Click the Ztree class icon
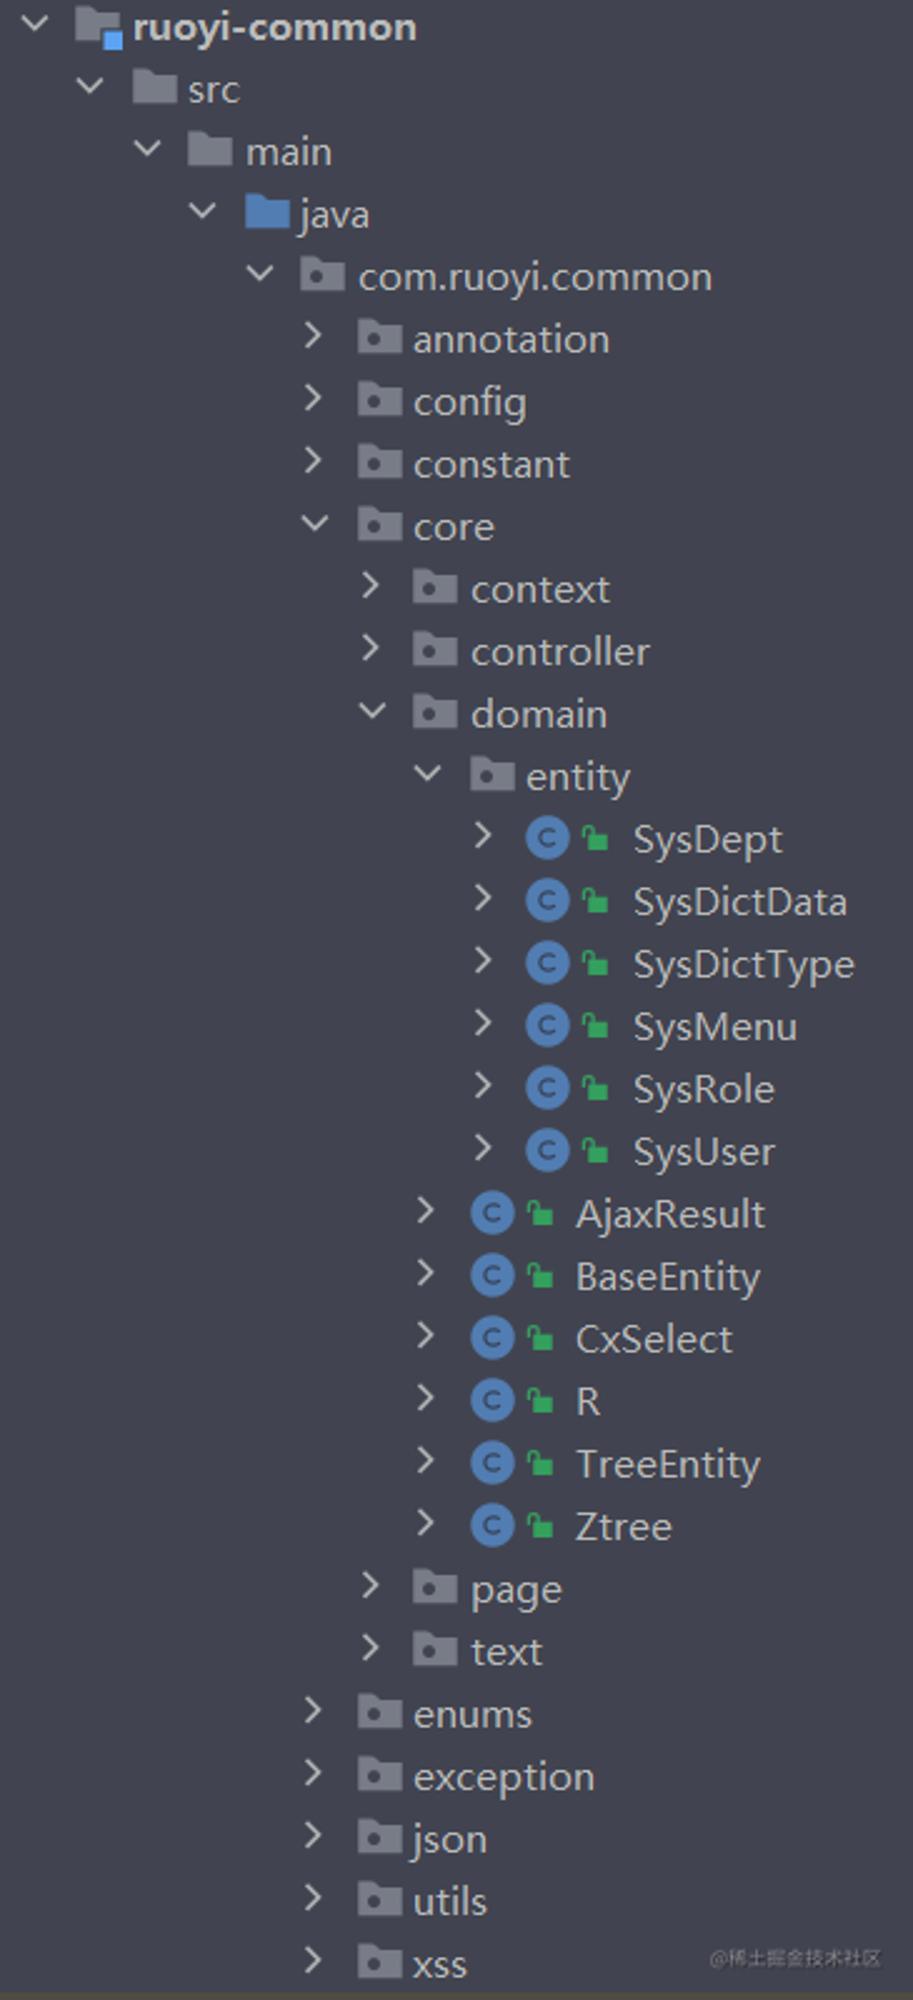 tap(492, 1526)
